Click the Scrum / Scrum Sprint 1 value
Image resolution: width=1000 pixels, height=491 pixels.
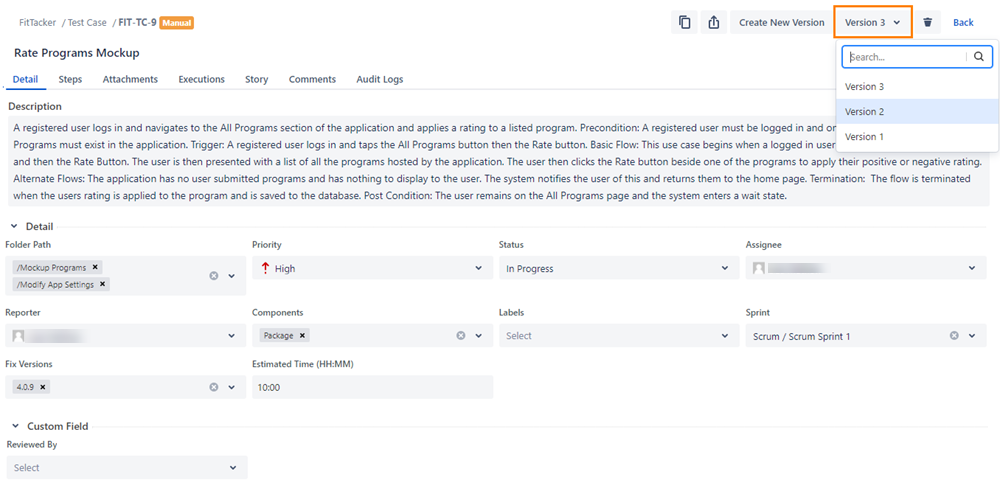click(801, 336)
